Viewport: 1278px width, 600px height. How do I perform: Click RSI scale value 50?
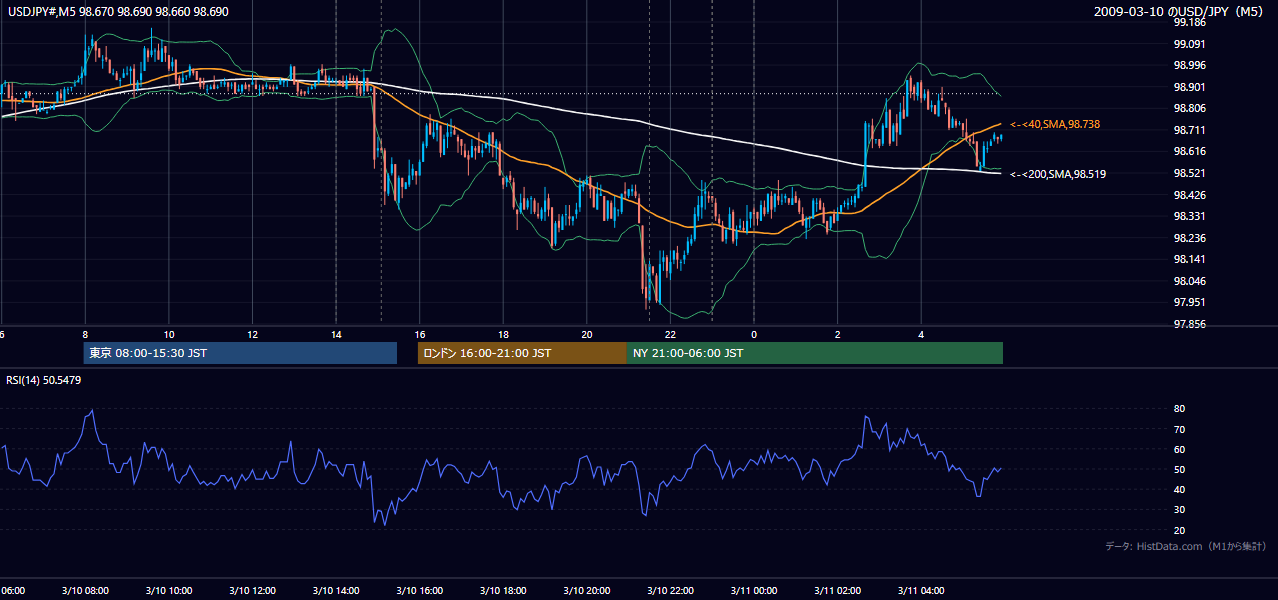coord(1180,469)
